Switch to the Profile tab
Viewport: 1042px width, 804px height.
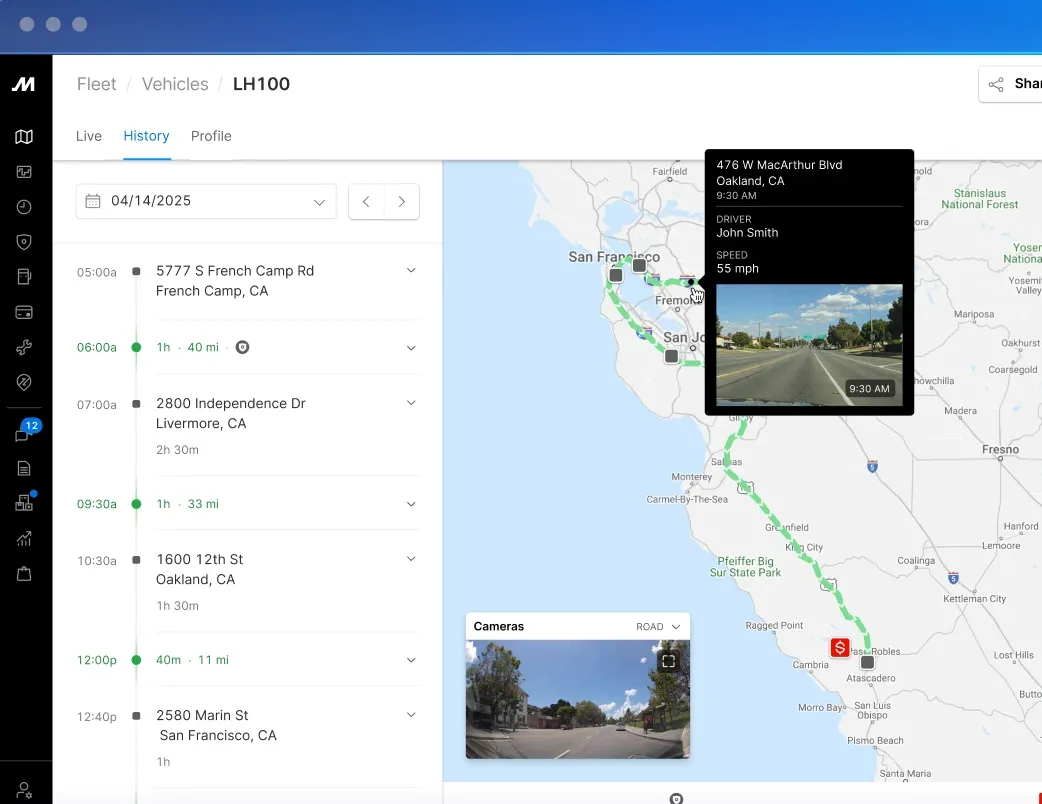[x=211, y=136]
